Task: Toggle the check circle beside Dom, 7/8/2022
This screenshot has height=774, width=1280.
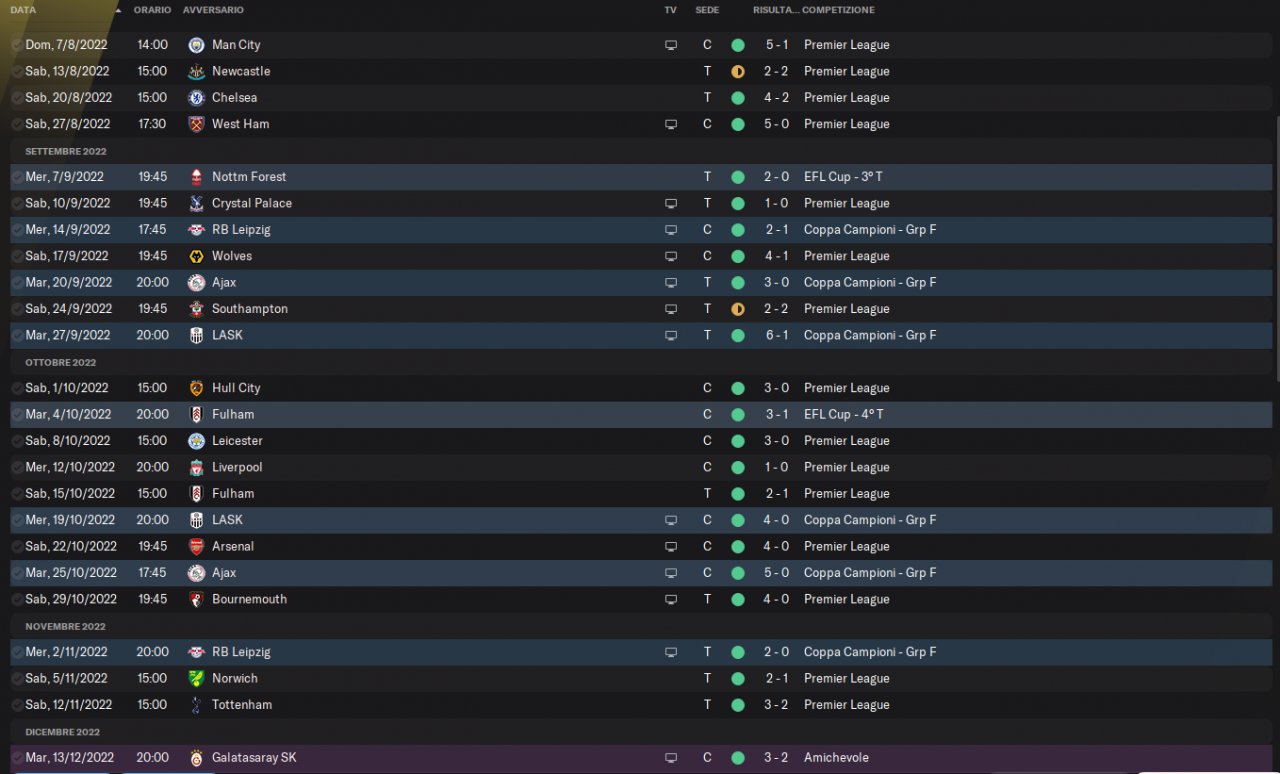Action: point(17,45)
